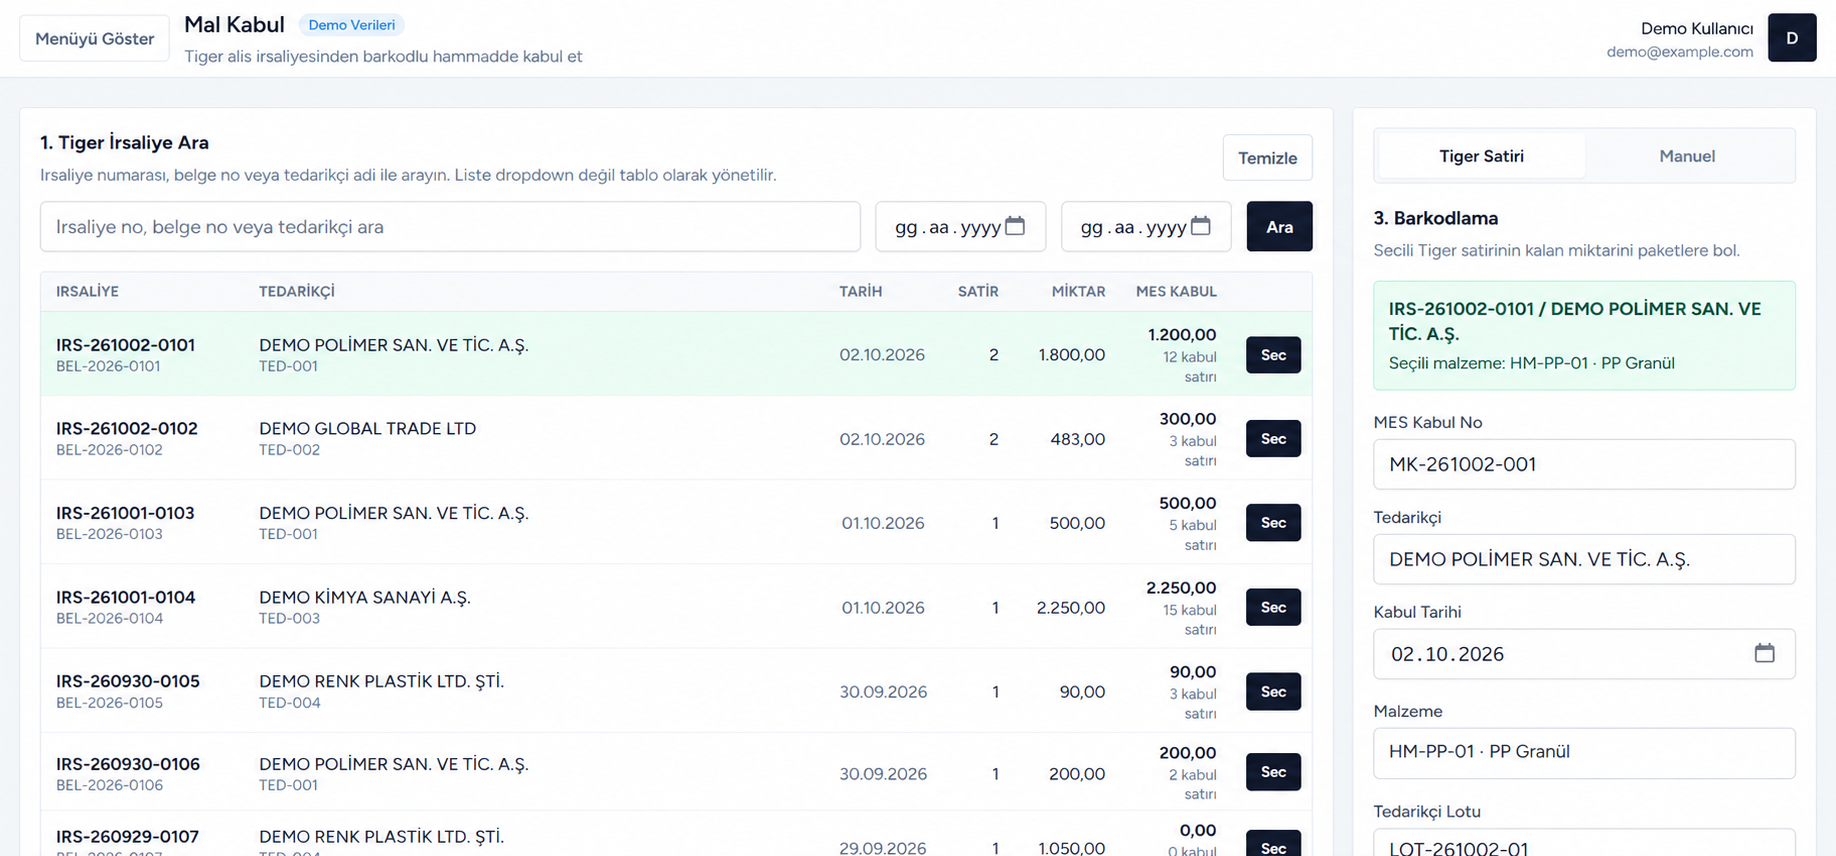Click Sec next to IRS-260930-0106
This screenshot has width=1836, height=856.
(x=1273, y=772)
